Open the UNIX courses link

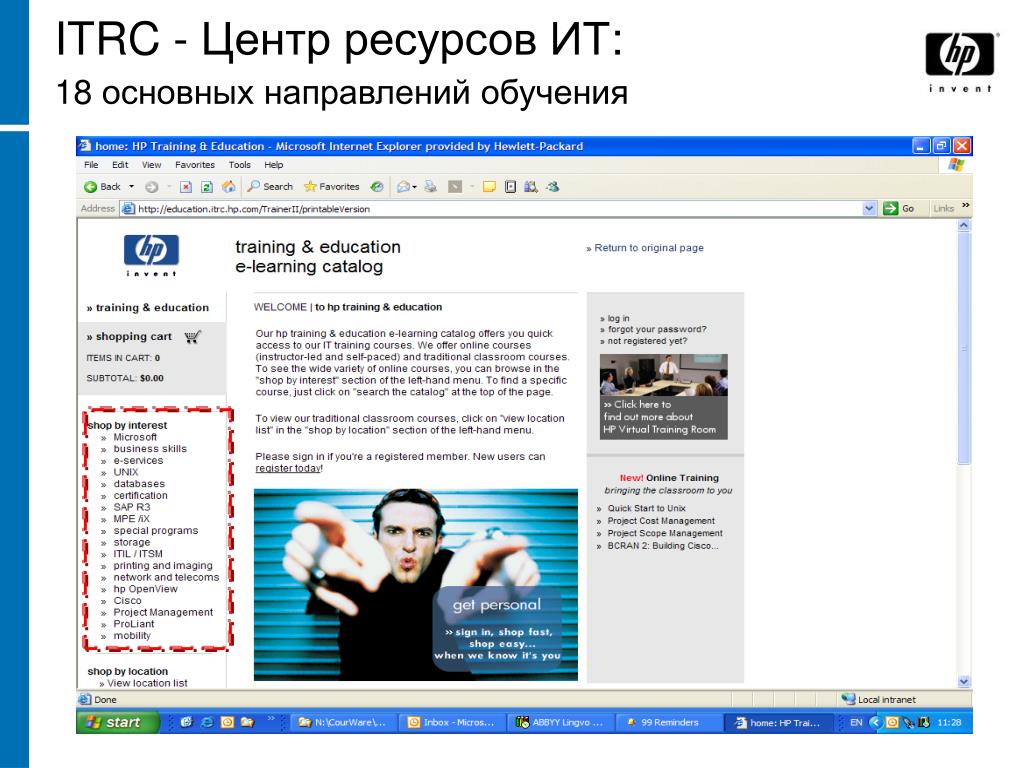[x=126, y=472]
